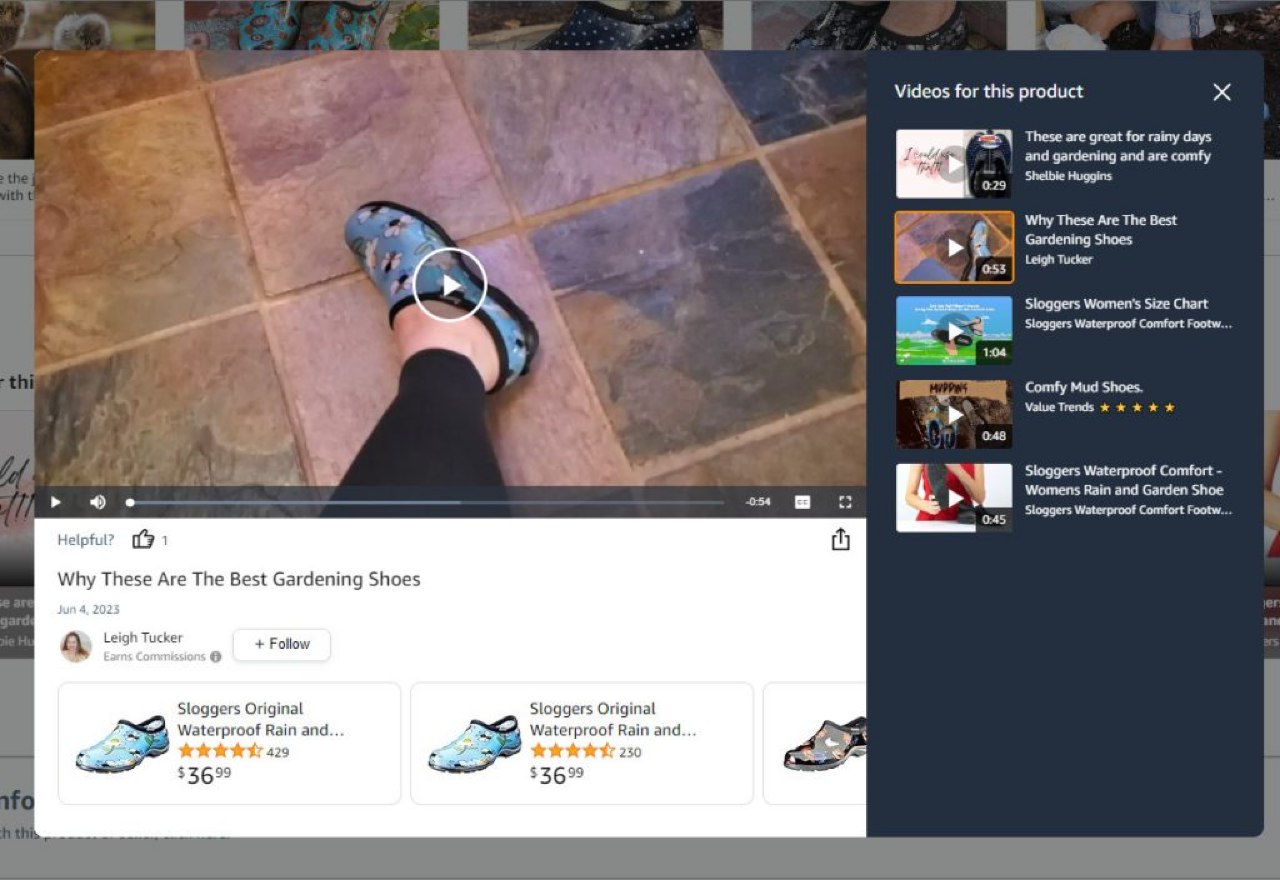Click the + Follow button
Viewport: 1280px width, 880px height.
pos(282,644)
